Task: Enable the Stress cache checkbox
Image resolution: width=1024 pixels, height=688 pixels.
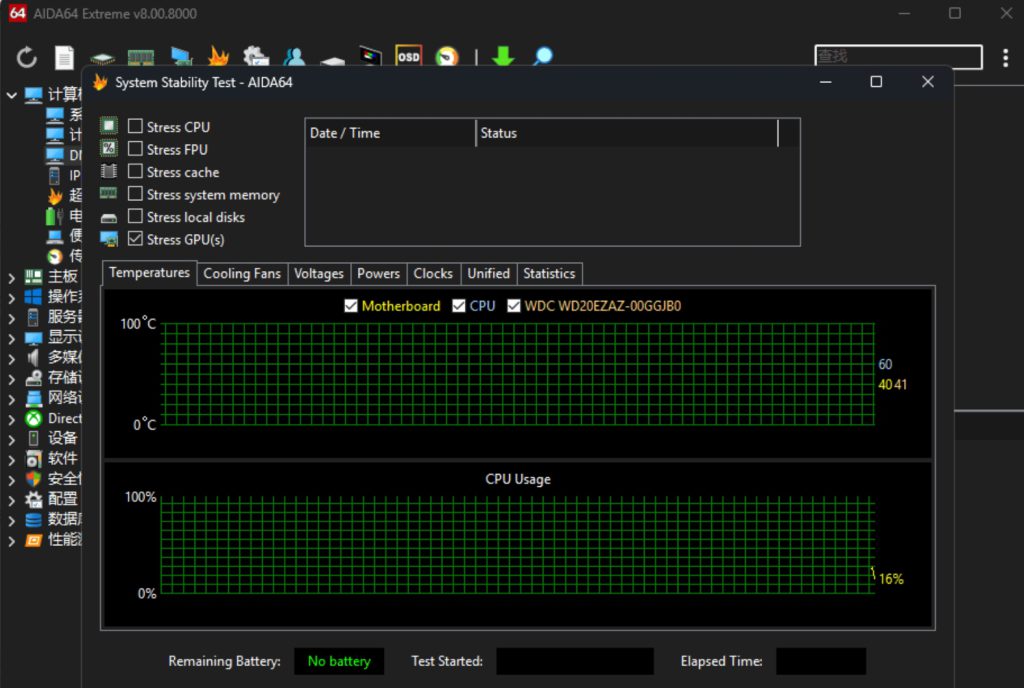Action: [x=135, y=171]
